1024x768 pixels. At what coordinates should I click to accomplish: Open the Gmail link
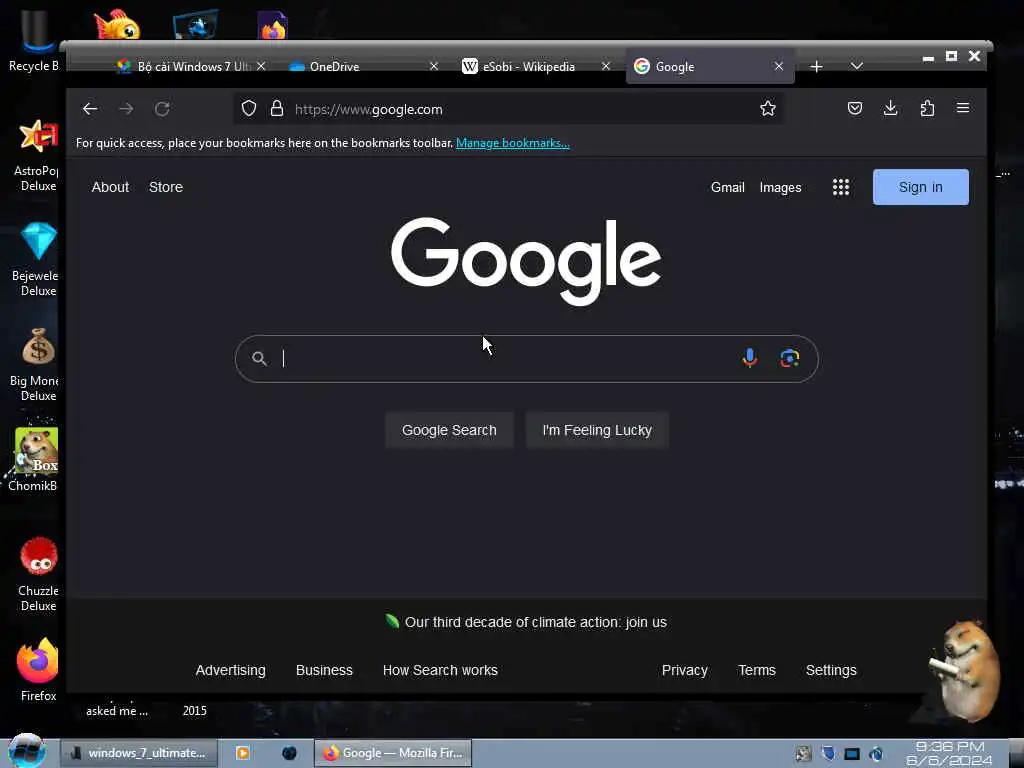728,187
